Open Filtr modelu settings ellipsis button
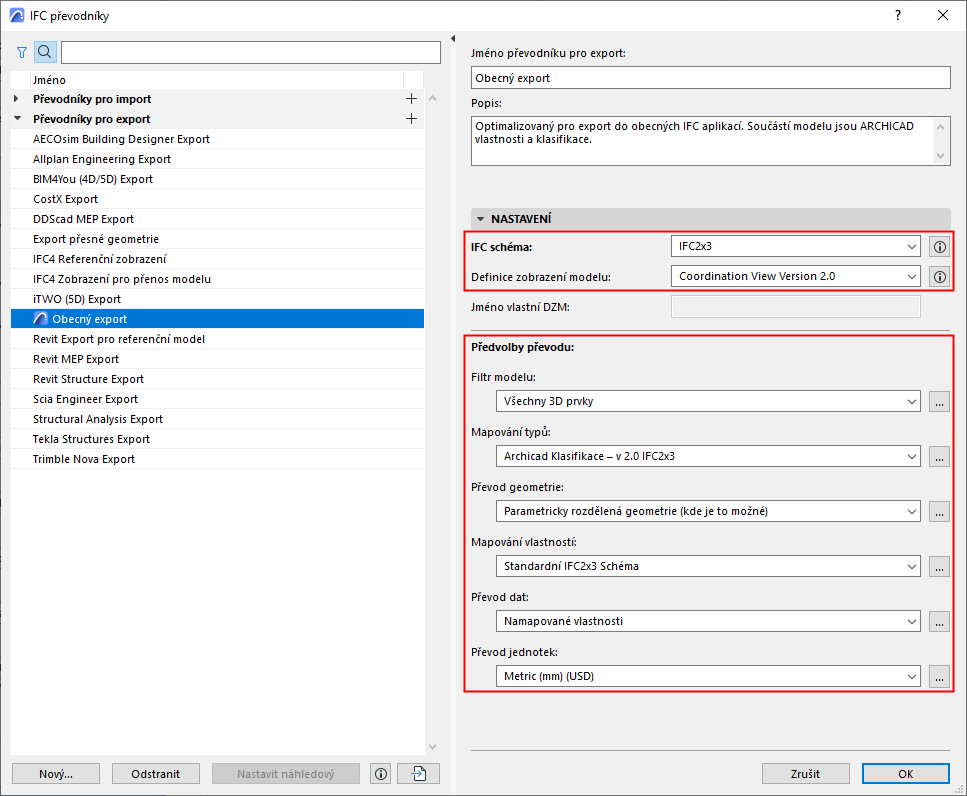Screen dimensions: 967x796 [x=939, y=401]
